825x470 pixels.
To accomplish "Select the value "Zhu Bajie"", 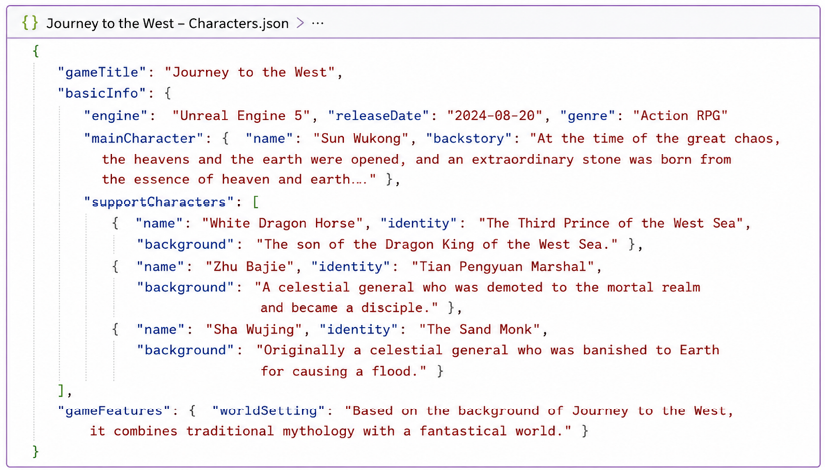I will 249,266.
